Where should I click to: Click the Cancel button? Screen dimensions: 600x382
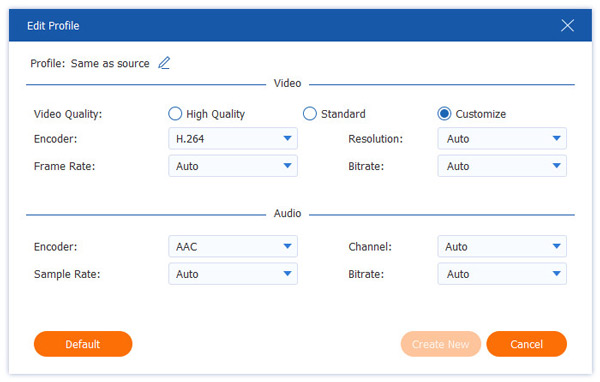pyautogui.click(x=527, y=344)
